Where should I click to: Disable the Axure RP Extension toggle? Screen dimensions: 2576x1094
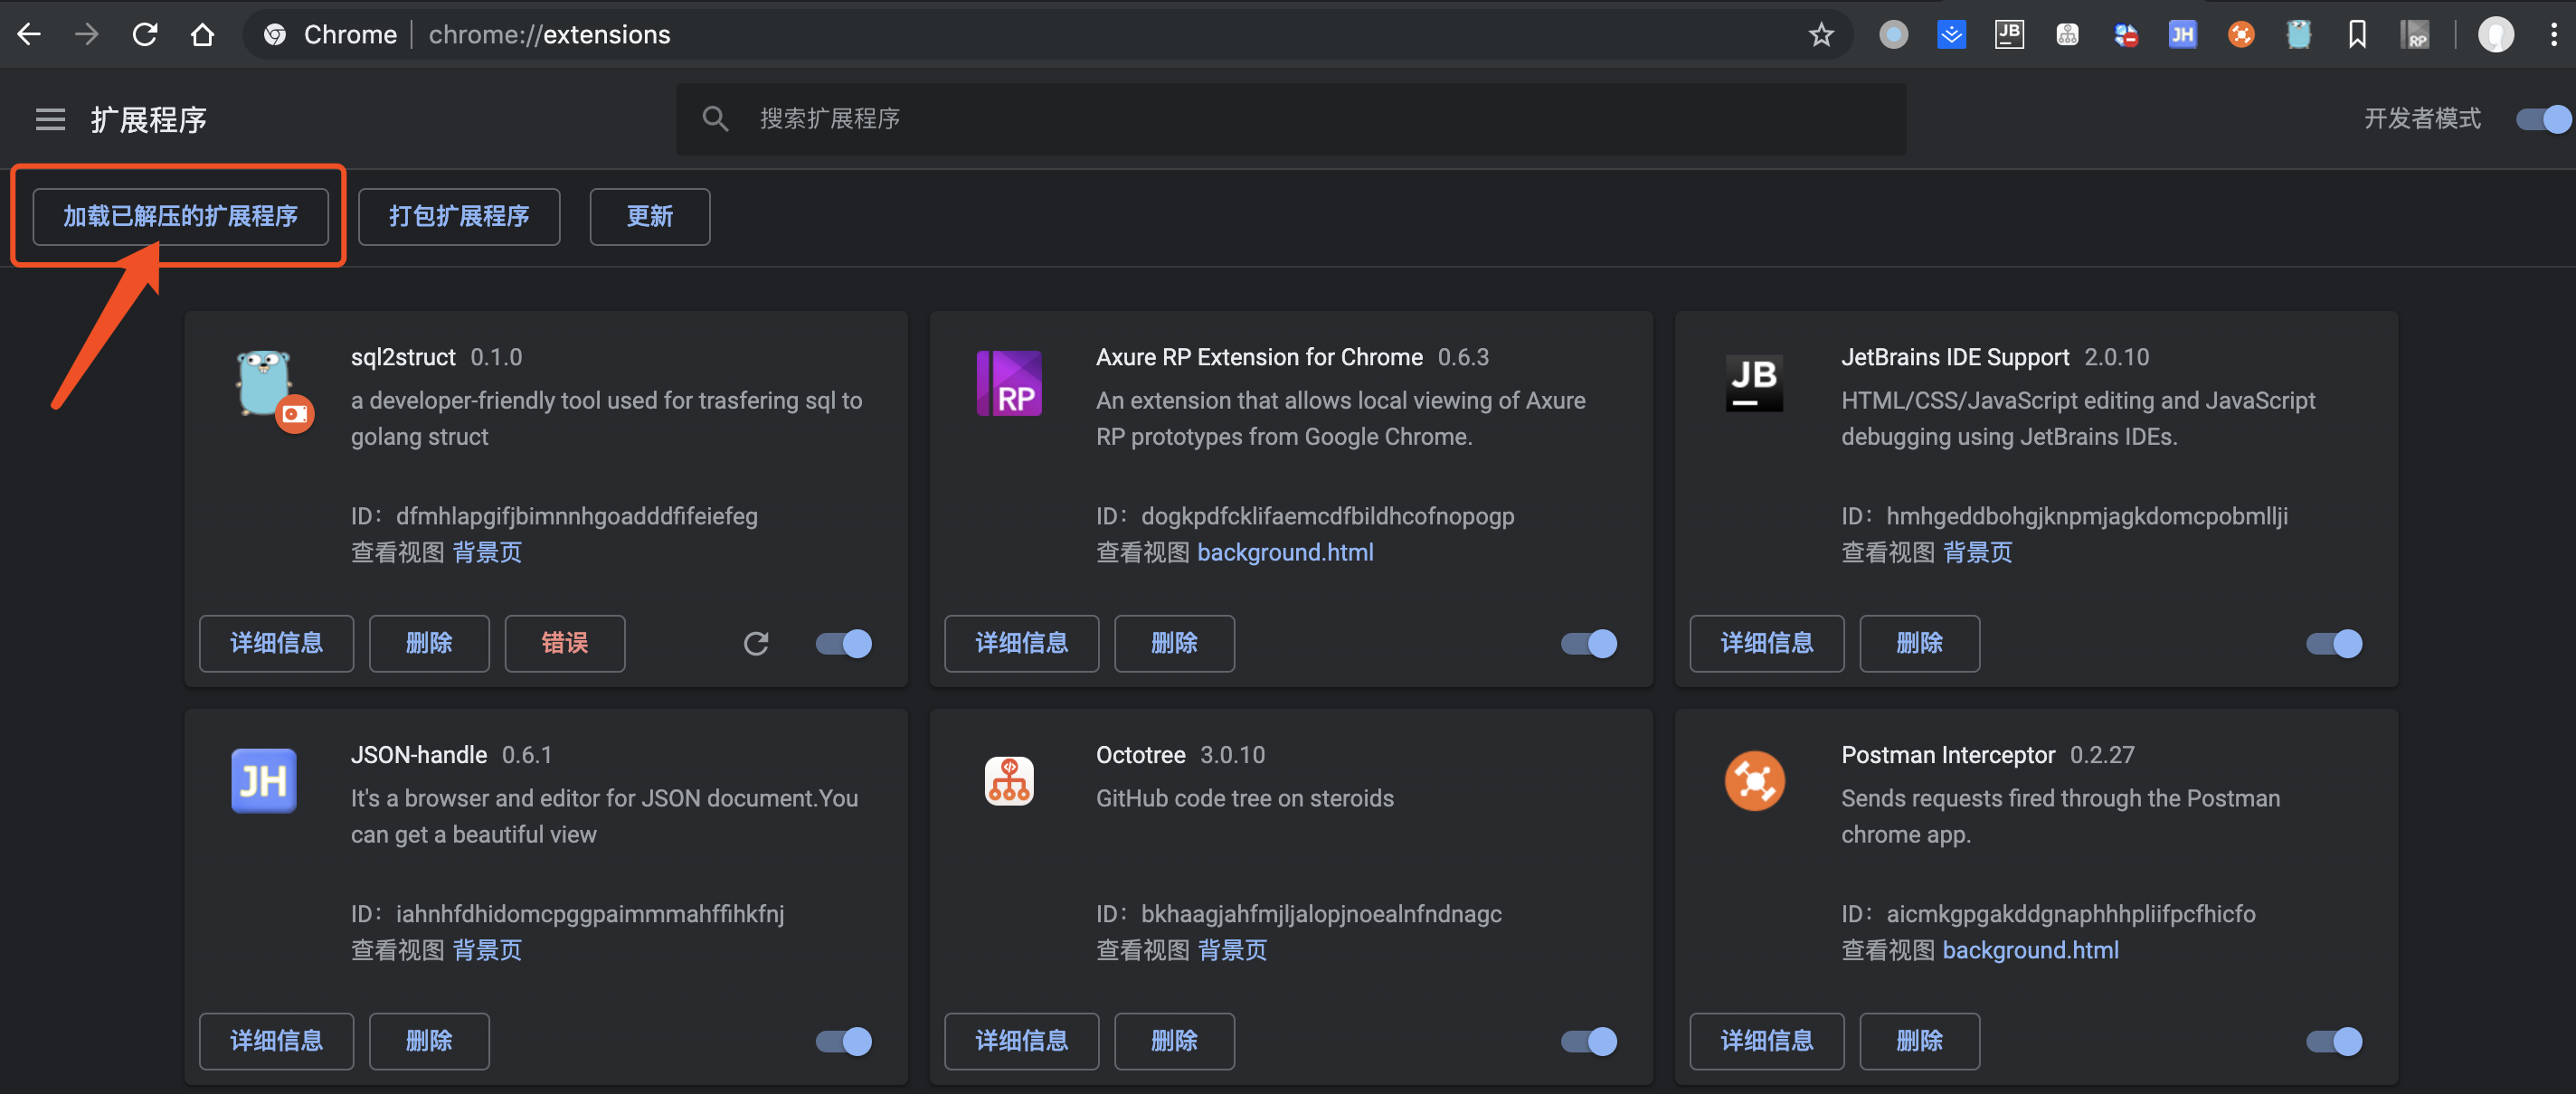[x=1588, y=643]
